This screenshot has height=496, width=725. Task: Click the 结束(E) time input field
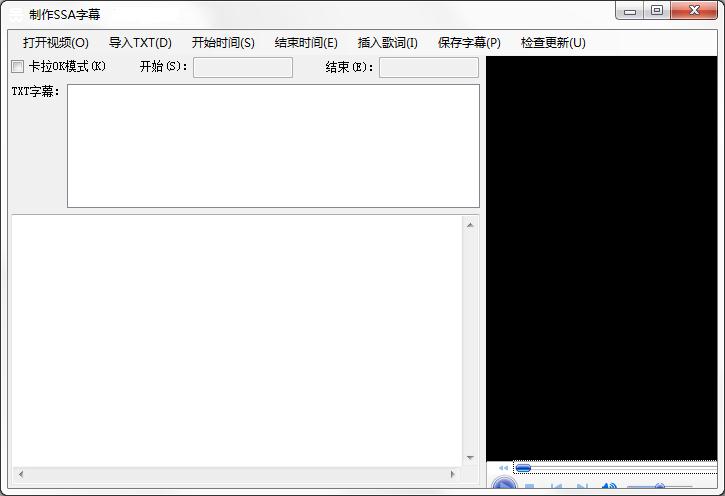click(429, 67)
